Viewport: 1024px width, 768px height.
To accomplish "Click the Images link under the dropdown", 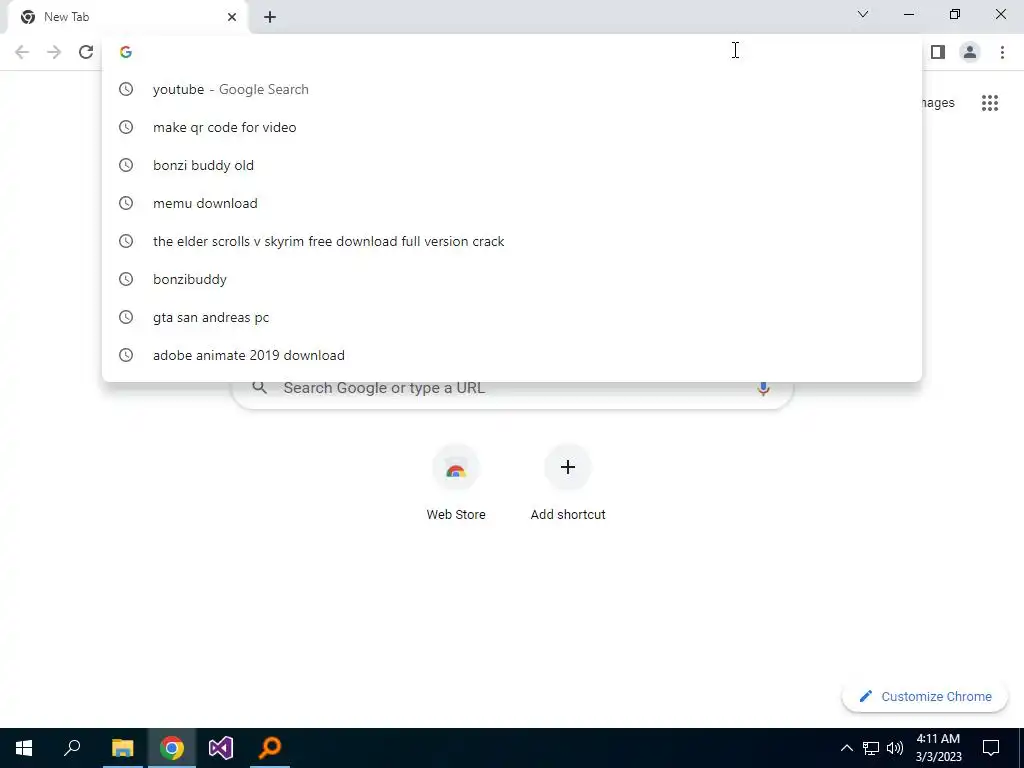I will click(x=938, y=103).
